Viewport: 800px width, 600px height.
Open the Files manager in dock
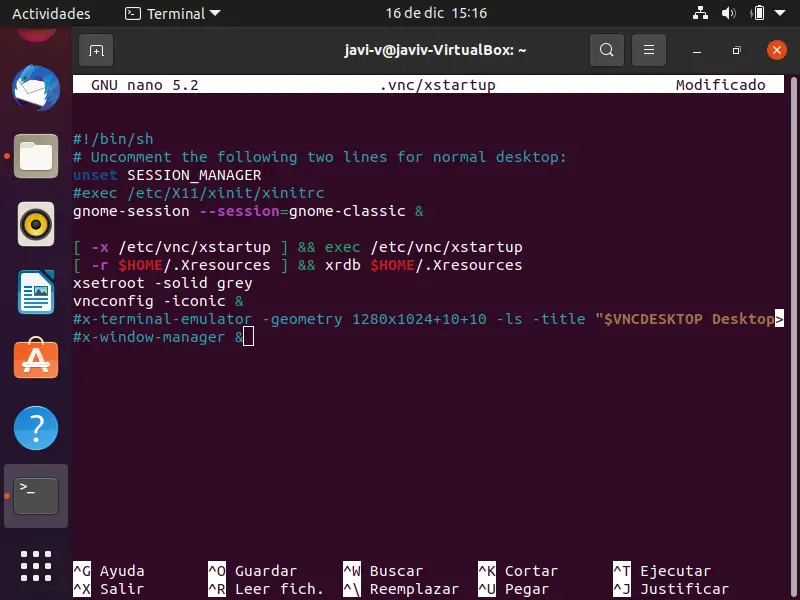coord(35,156)
